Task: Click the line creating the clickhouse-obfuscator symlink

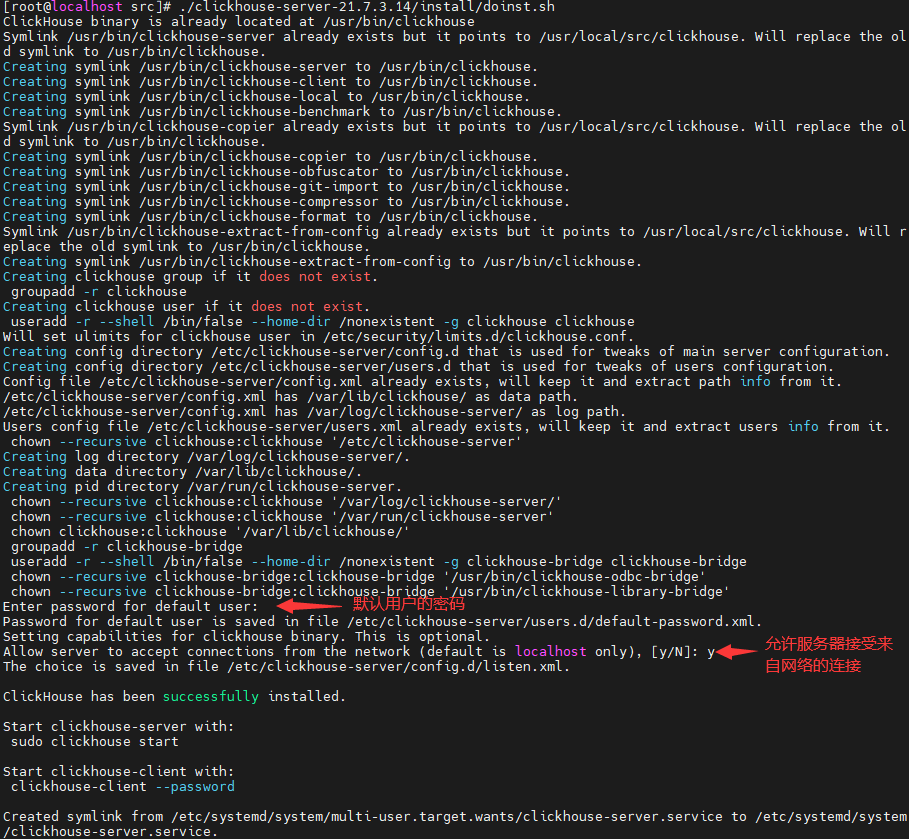Action: 286,172
